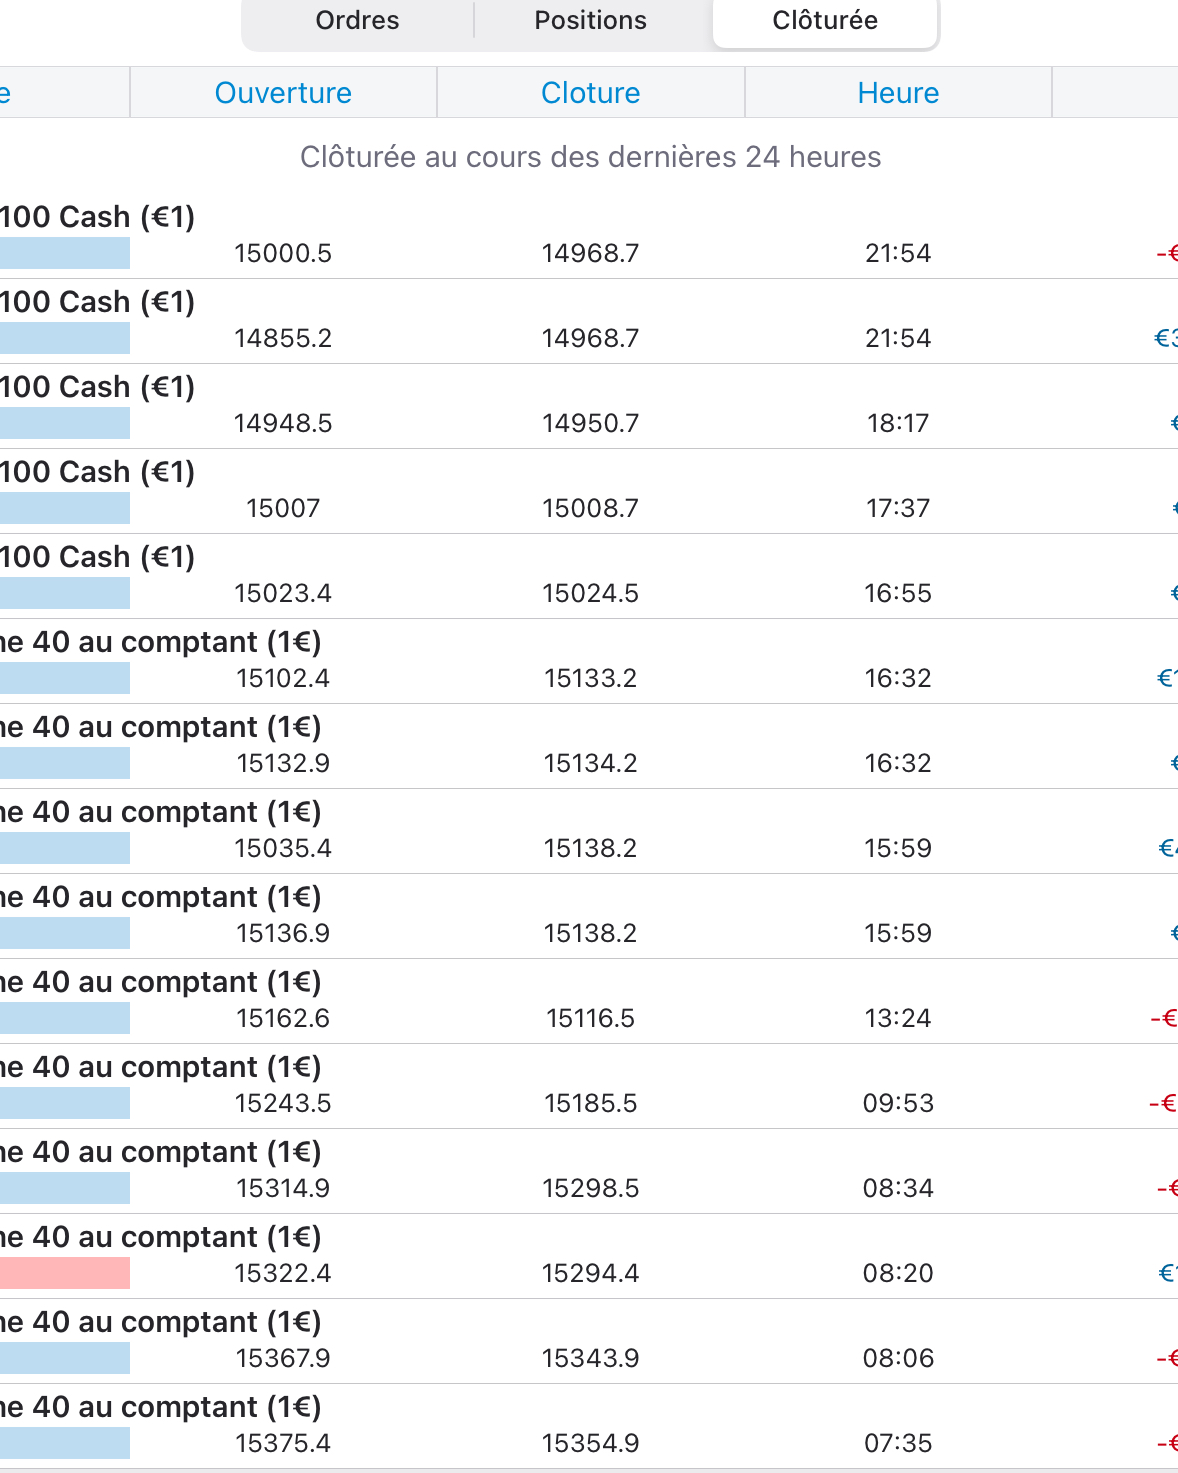Screen dimensions: 1178x1473
Task: Open the trade closed at 08:06
Action: tap(898, 1358)
